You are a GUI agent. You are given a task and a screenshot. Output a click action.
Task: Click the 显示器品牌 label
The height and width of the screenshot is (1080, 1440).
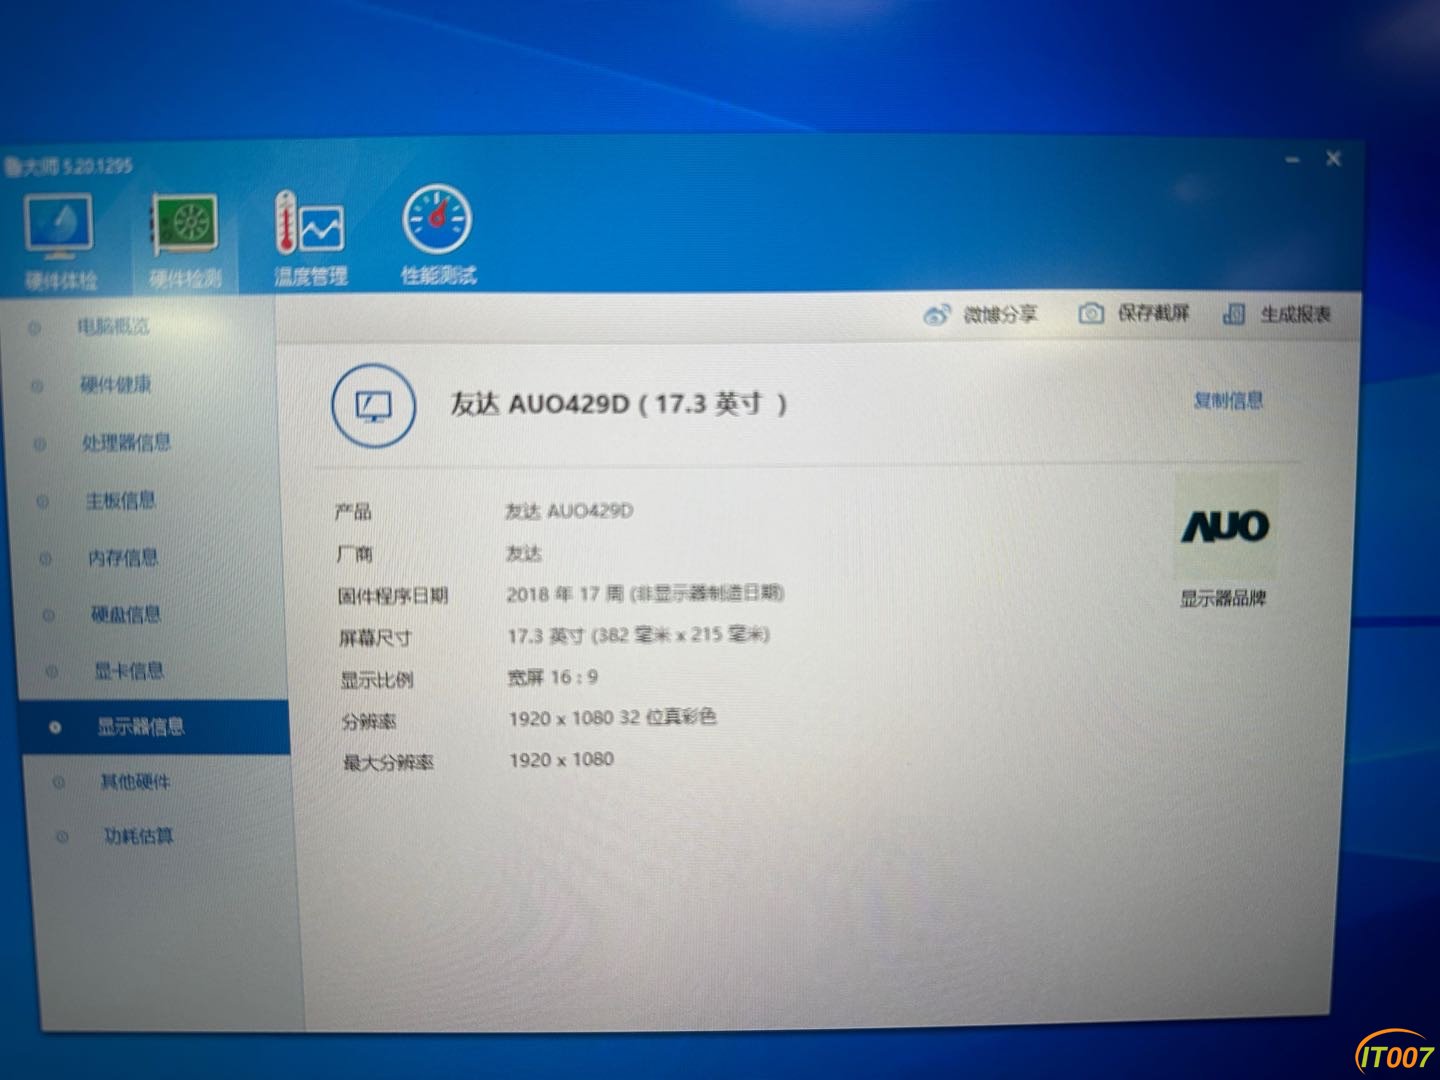click(1223, 599)
